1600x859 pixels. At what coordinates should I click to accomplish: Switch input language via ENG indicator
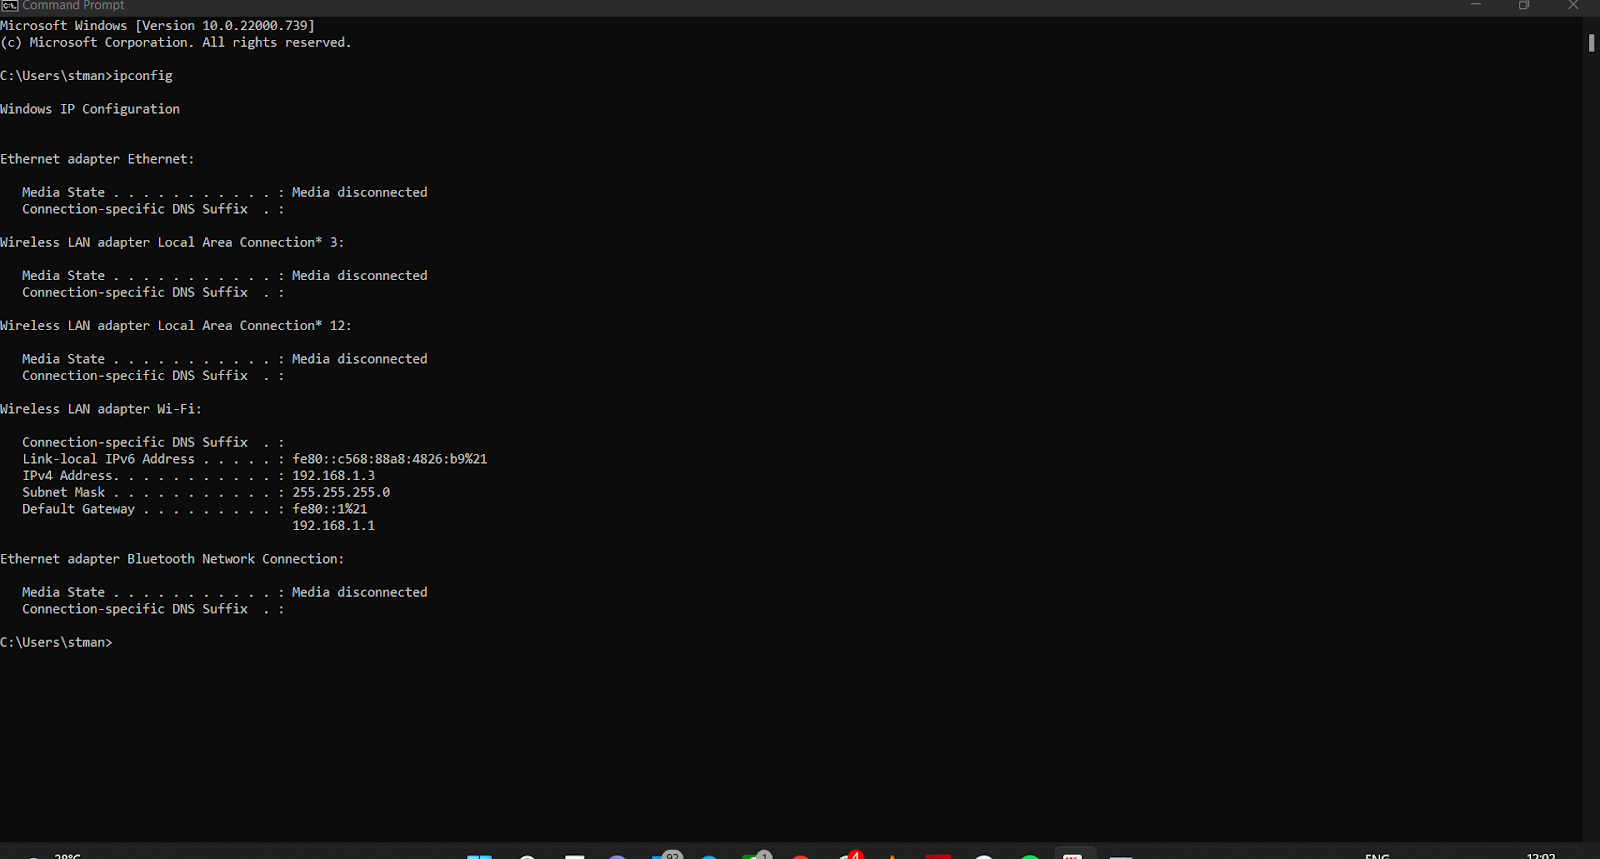pos(1377,855)
